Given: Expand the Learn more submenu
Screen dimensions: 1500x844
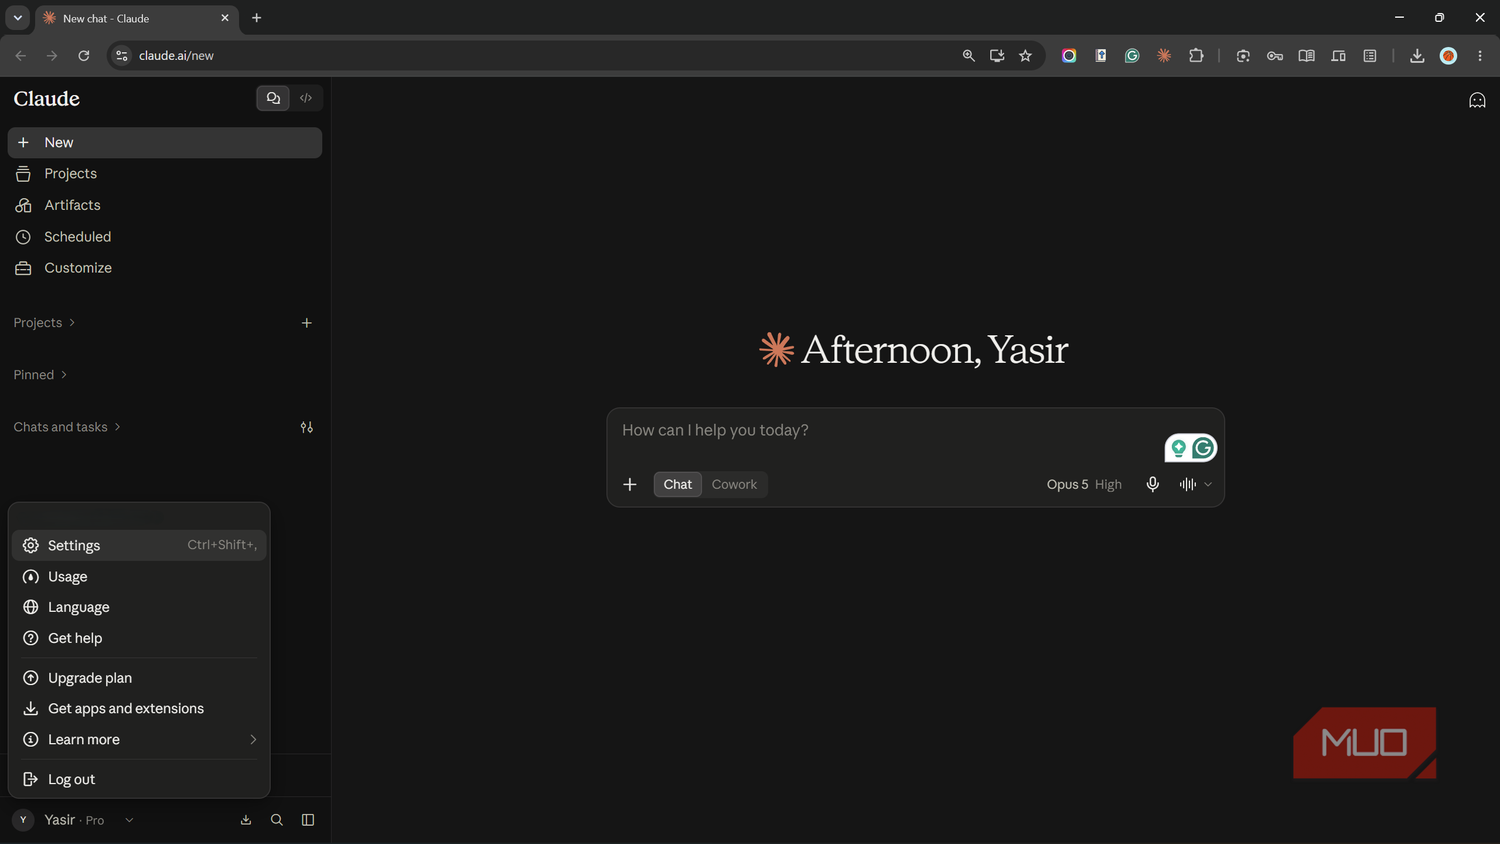Looking at the screenshot, I should (139, 740).
